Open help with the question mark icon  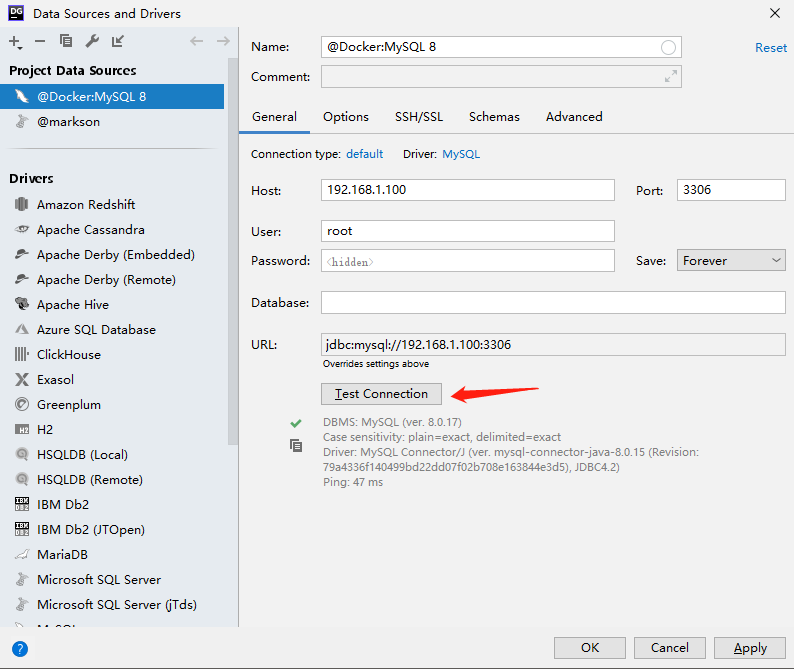tap(19, 648)
